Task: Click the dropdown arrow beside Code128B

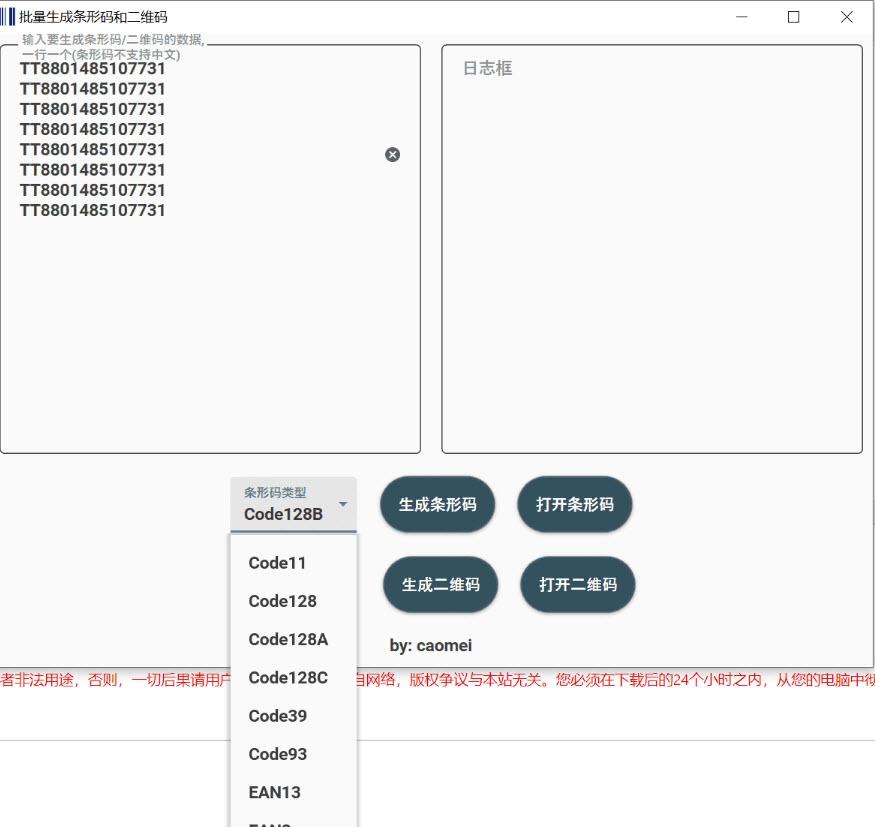Action: pyautogui.click(x=343, y=504)
